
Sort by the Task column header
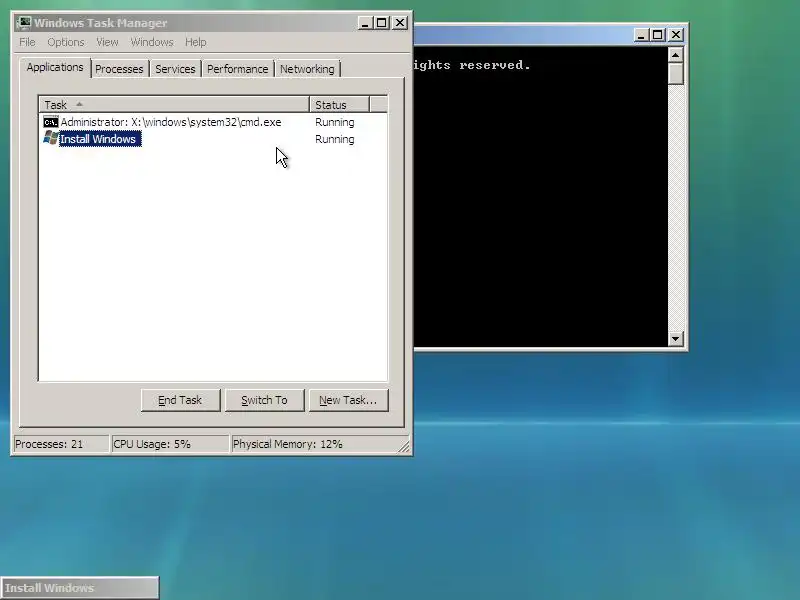click(174, 105)
